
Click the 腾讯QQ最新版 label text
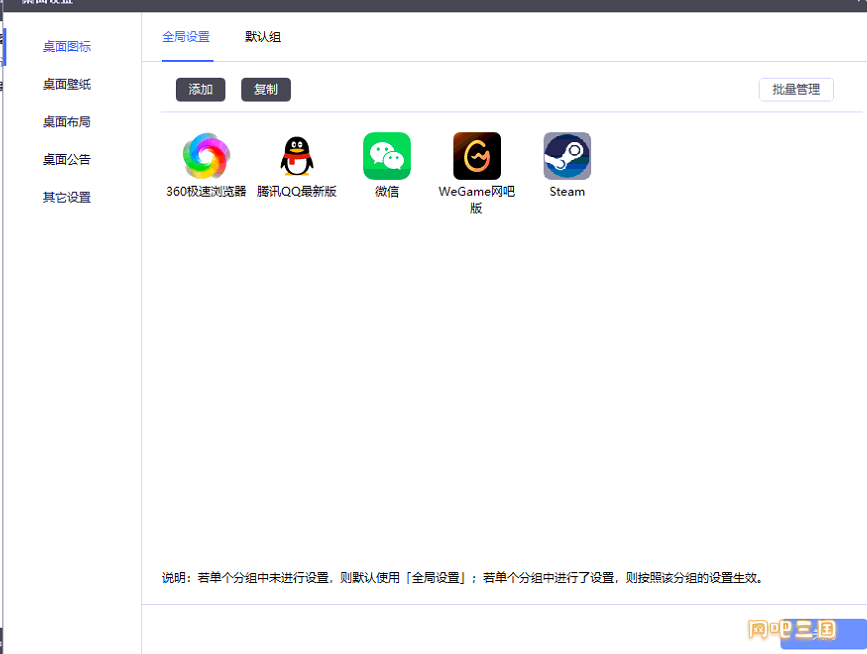coord(296,192)
